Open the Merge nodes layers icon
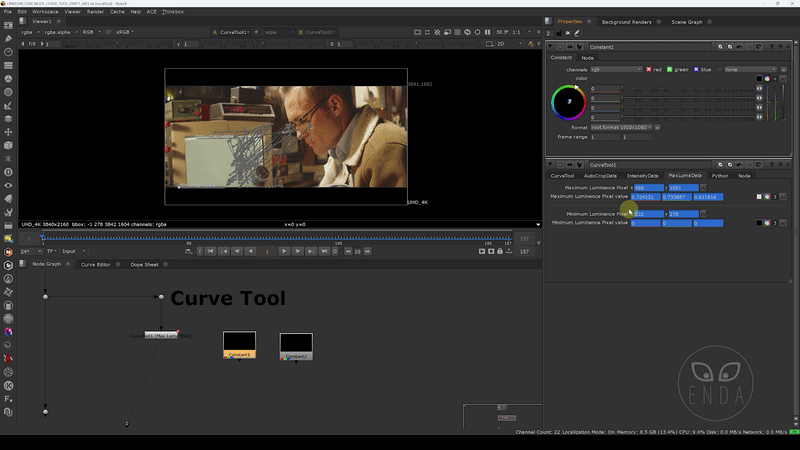Screen dimensions: 800x450 tap(8, 119)
